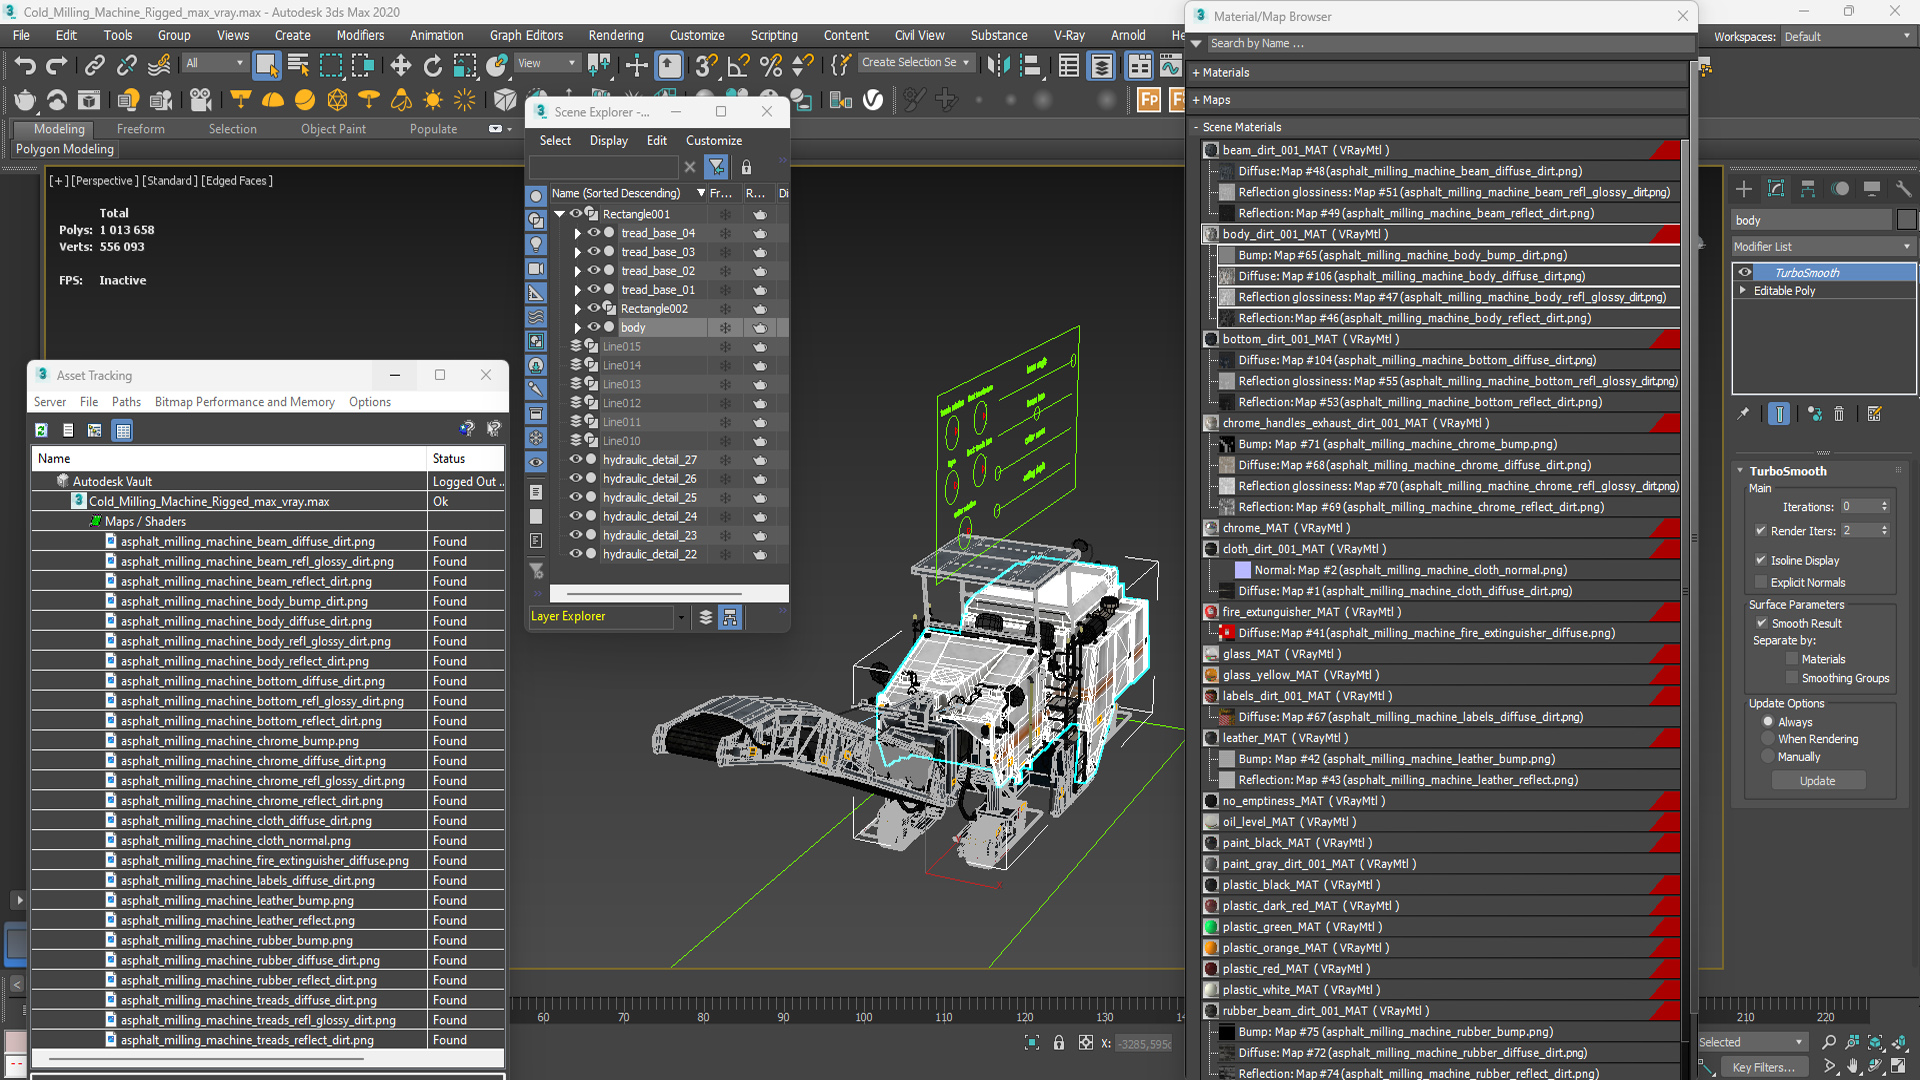1920x1080 pixels.
Task: Select When Rendering update option
Action: click(1768, 739)
